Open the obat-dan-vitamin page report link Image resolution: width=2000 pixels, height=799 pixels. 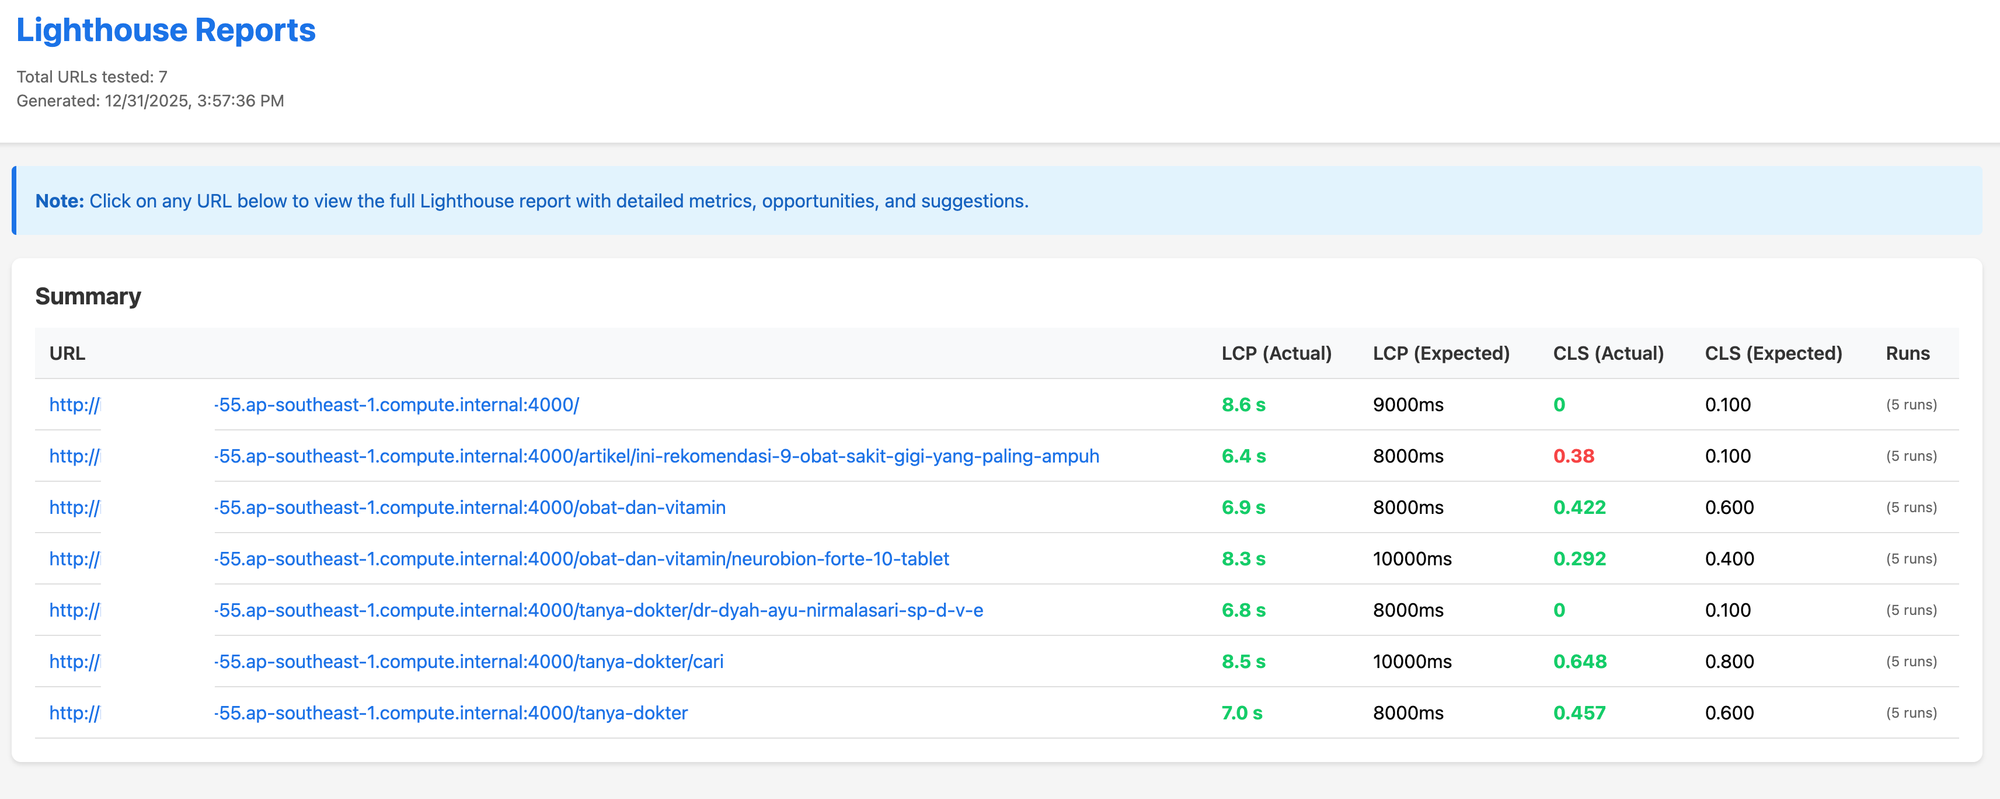click(x=470, y=507)
